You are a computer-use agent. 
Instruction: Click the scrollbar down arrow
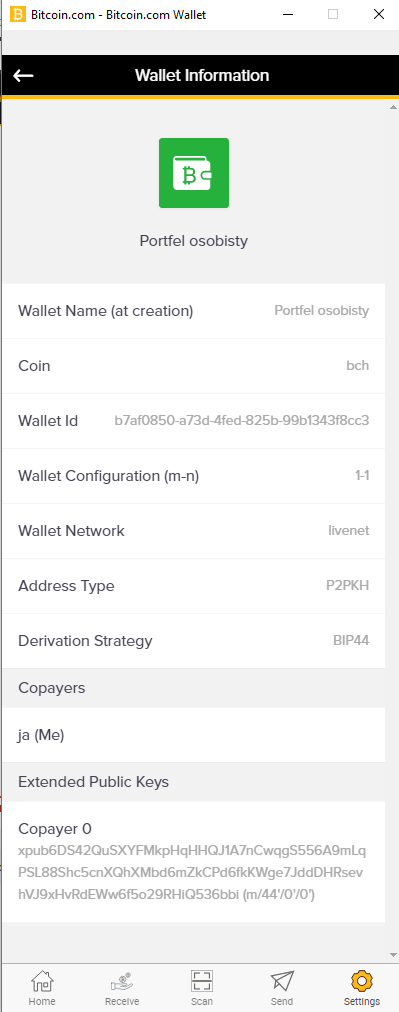click(393, 955)
